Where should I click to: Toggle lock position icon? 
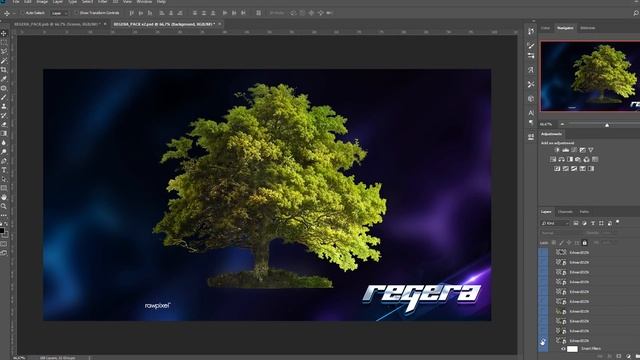point(569,243)
